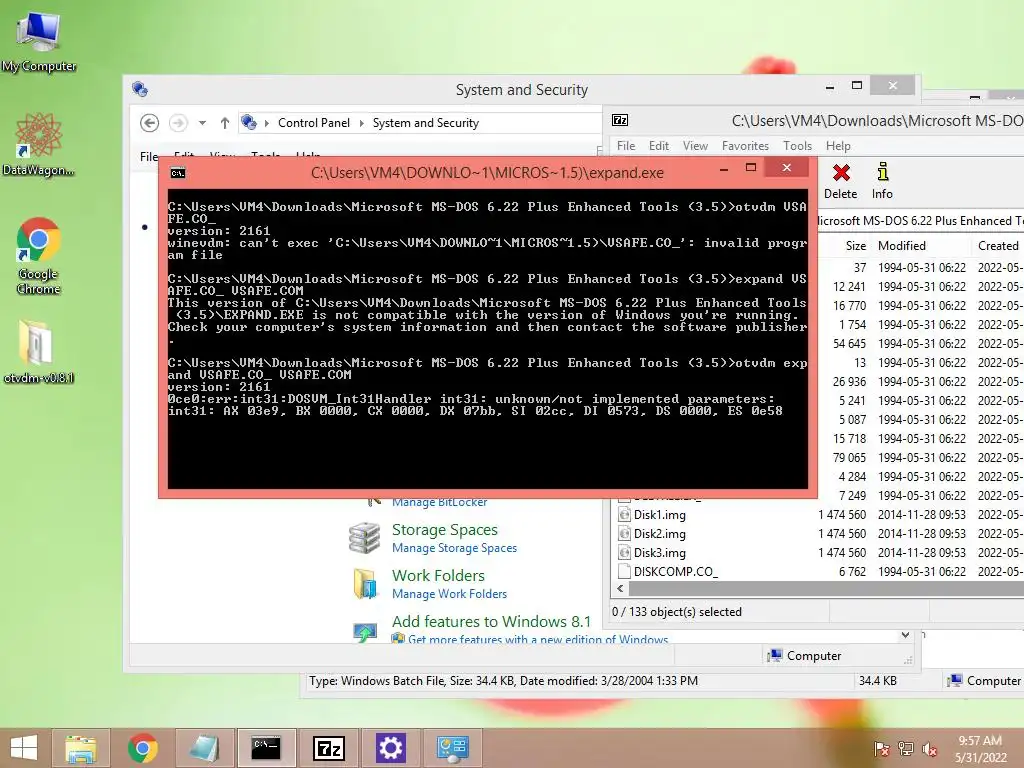Select Disk3.img in 7-Zip list
The height and width of the screenshot is (768, 1024).
point(660,552)
